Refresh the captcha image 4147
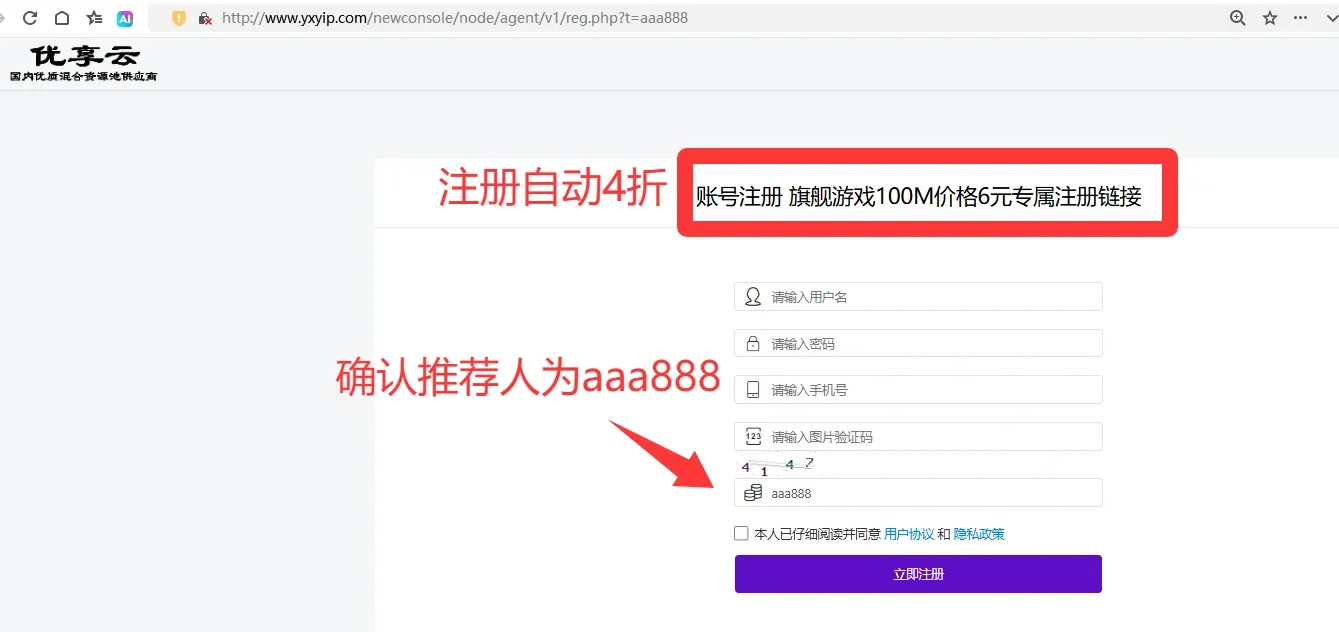Image resolution: width=1339 pixels, height=632 pixels. pos(777,465)
